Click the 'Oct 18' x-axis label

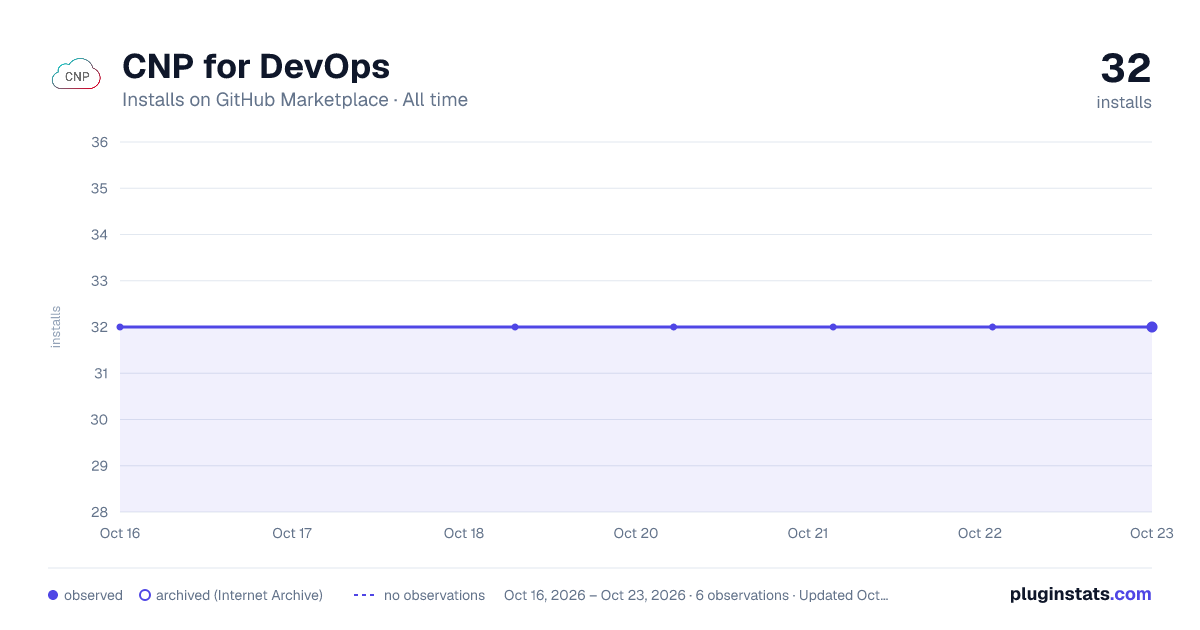[464, 533]
